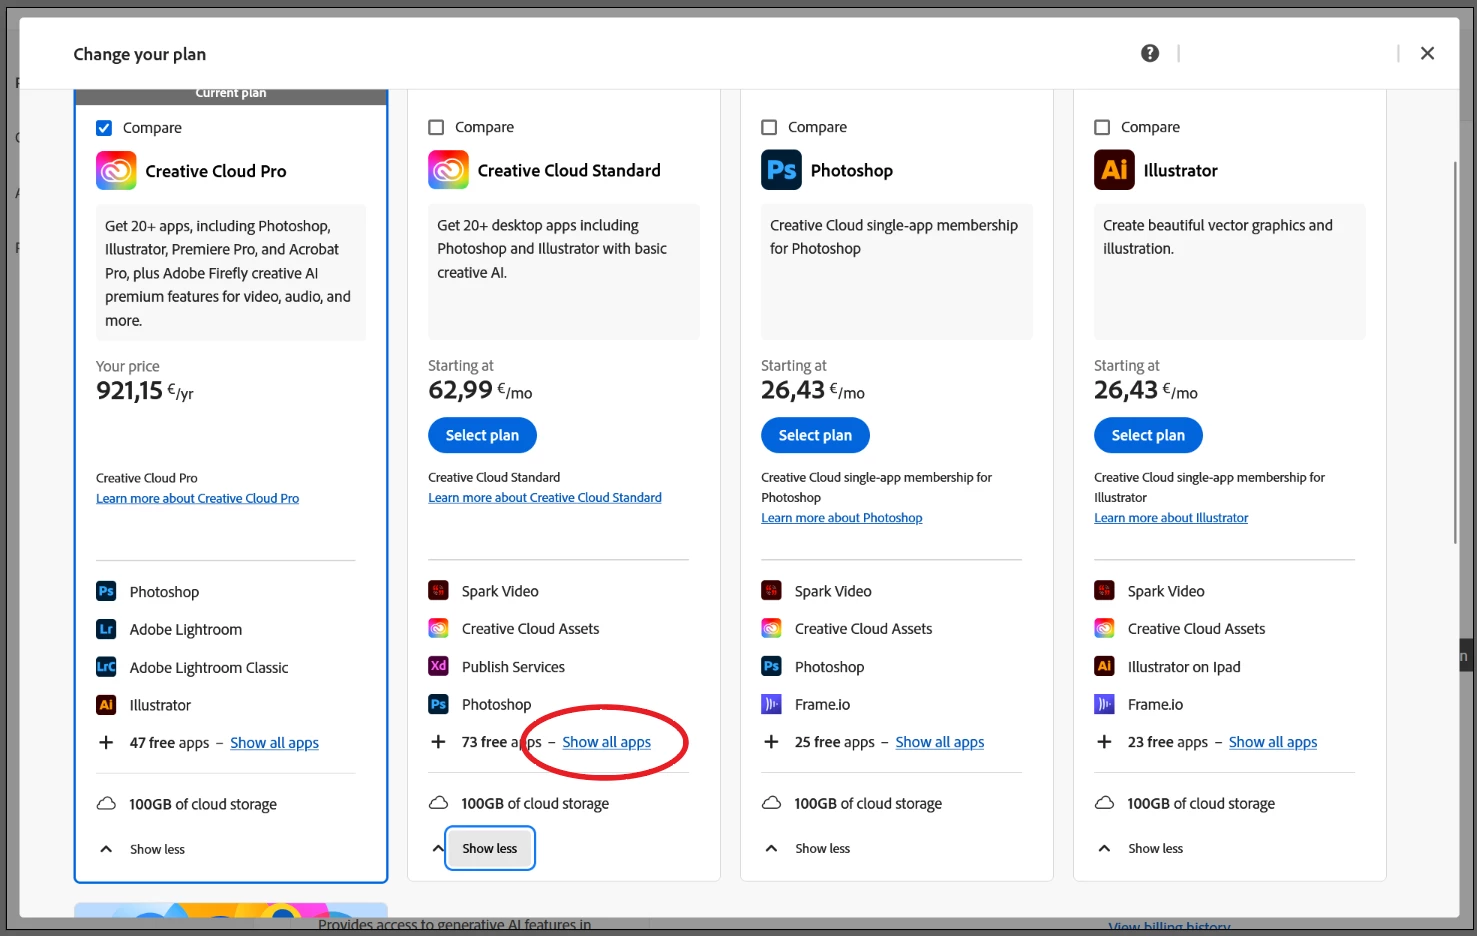Show all apps for 23 free apps
The height and width of the screenshot is (936, 1477).
click(1272, 741)
